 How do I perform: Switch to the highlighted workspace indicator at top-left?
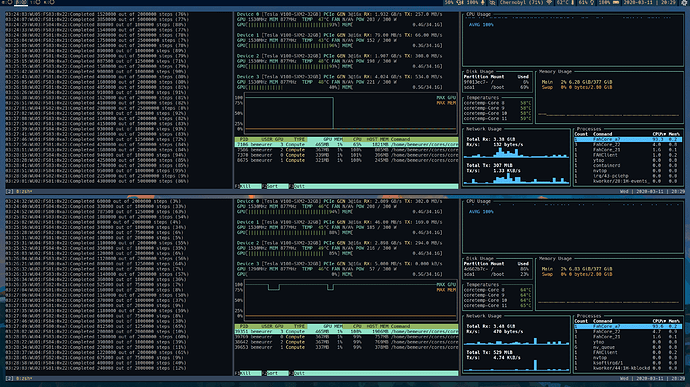click(x=21, y=3)
